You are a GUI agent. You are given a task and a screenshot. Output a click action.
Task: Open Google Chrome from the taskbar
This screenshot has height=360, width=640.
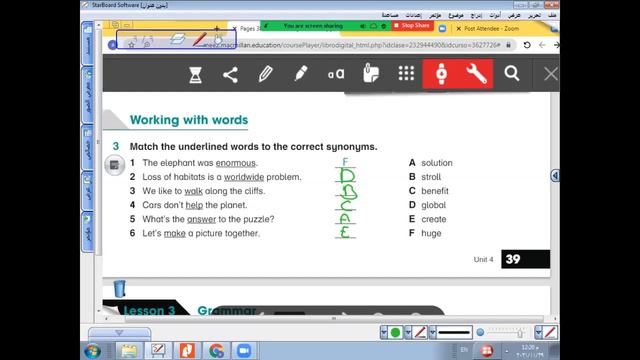(x=216, y=351)
